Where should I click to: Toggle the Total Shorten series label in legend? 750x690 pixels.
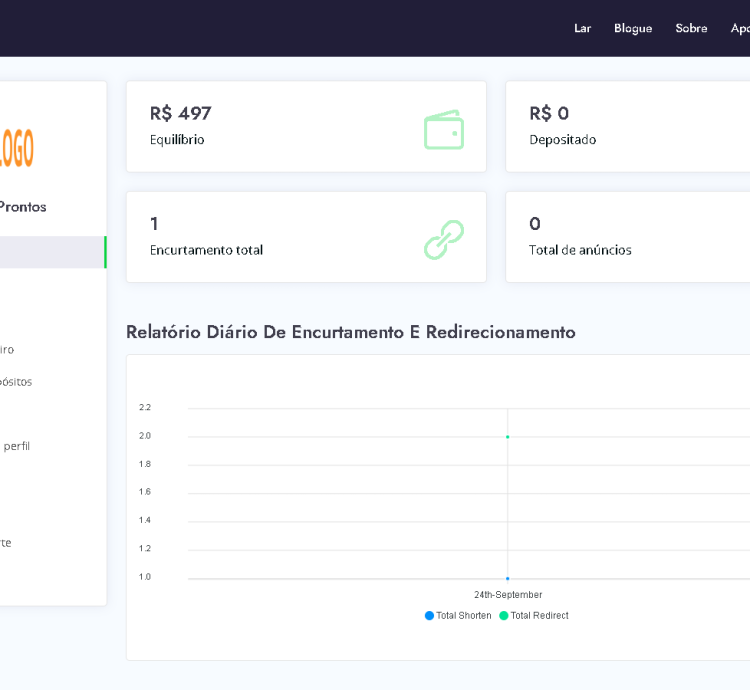click(464, 616)
